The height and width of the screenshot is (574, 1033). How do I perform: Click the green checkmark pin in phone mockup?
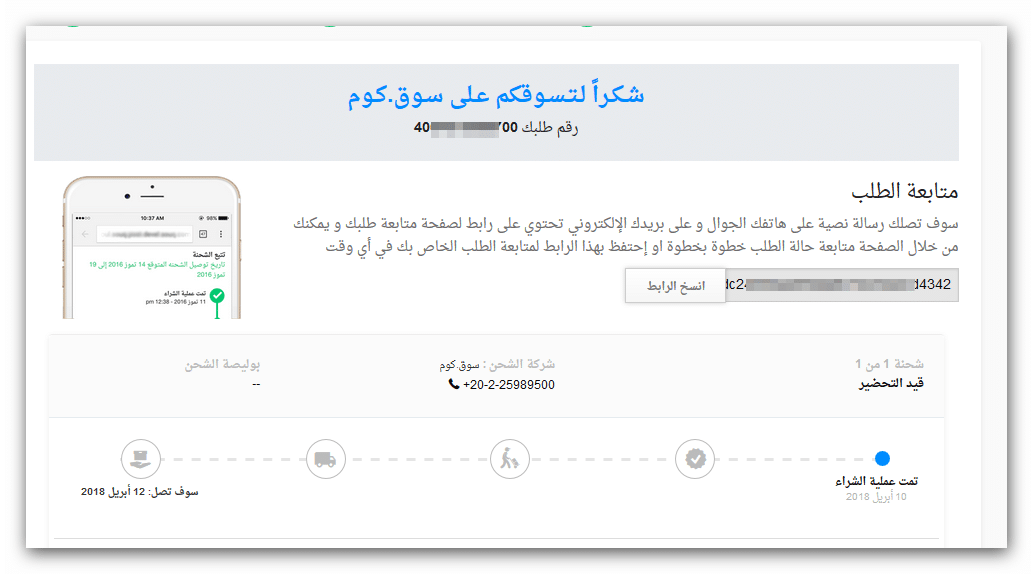217,297
